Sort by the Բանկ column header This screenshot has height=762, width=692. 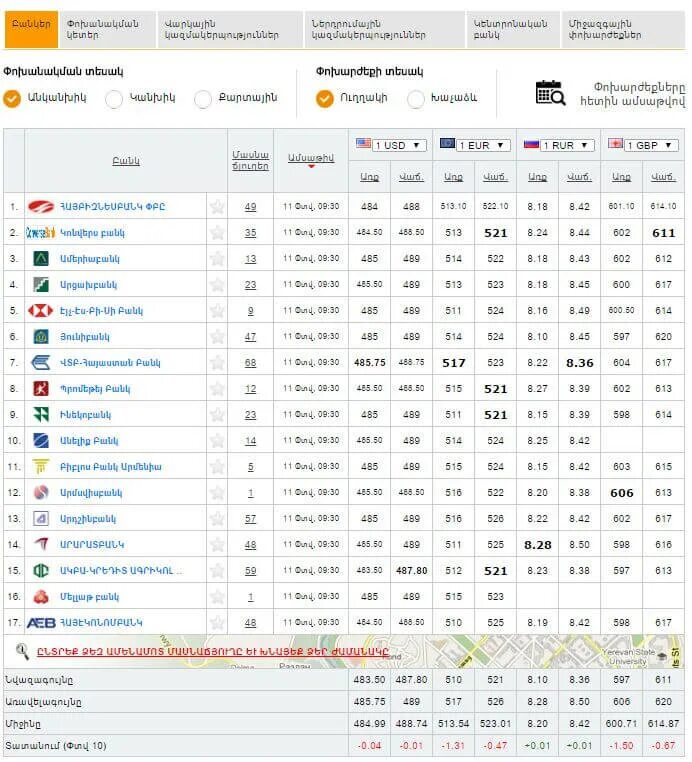pyautogui.click(x=126, y=161)
